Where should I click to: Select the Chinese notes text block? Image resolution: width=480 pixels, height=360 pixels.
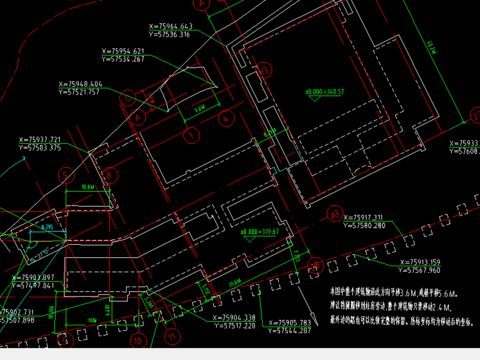[401, 307]
